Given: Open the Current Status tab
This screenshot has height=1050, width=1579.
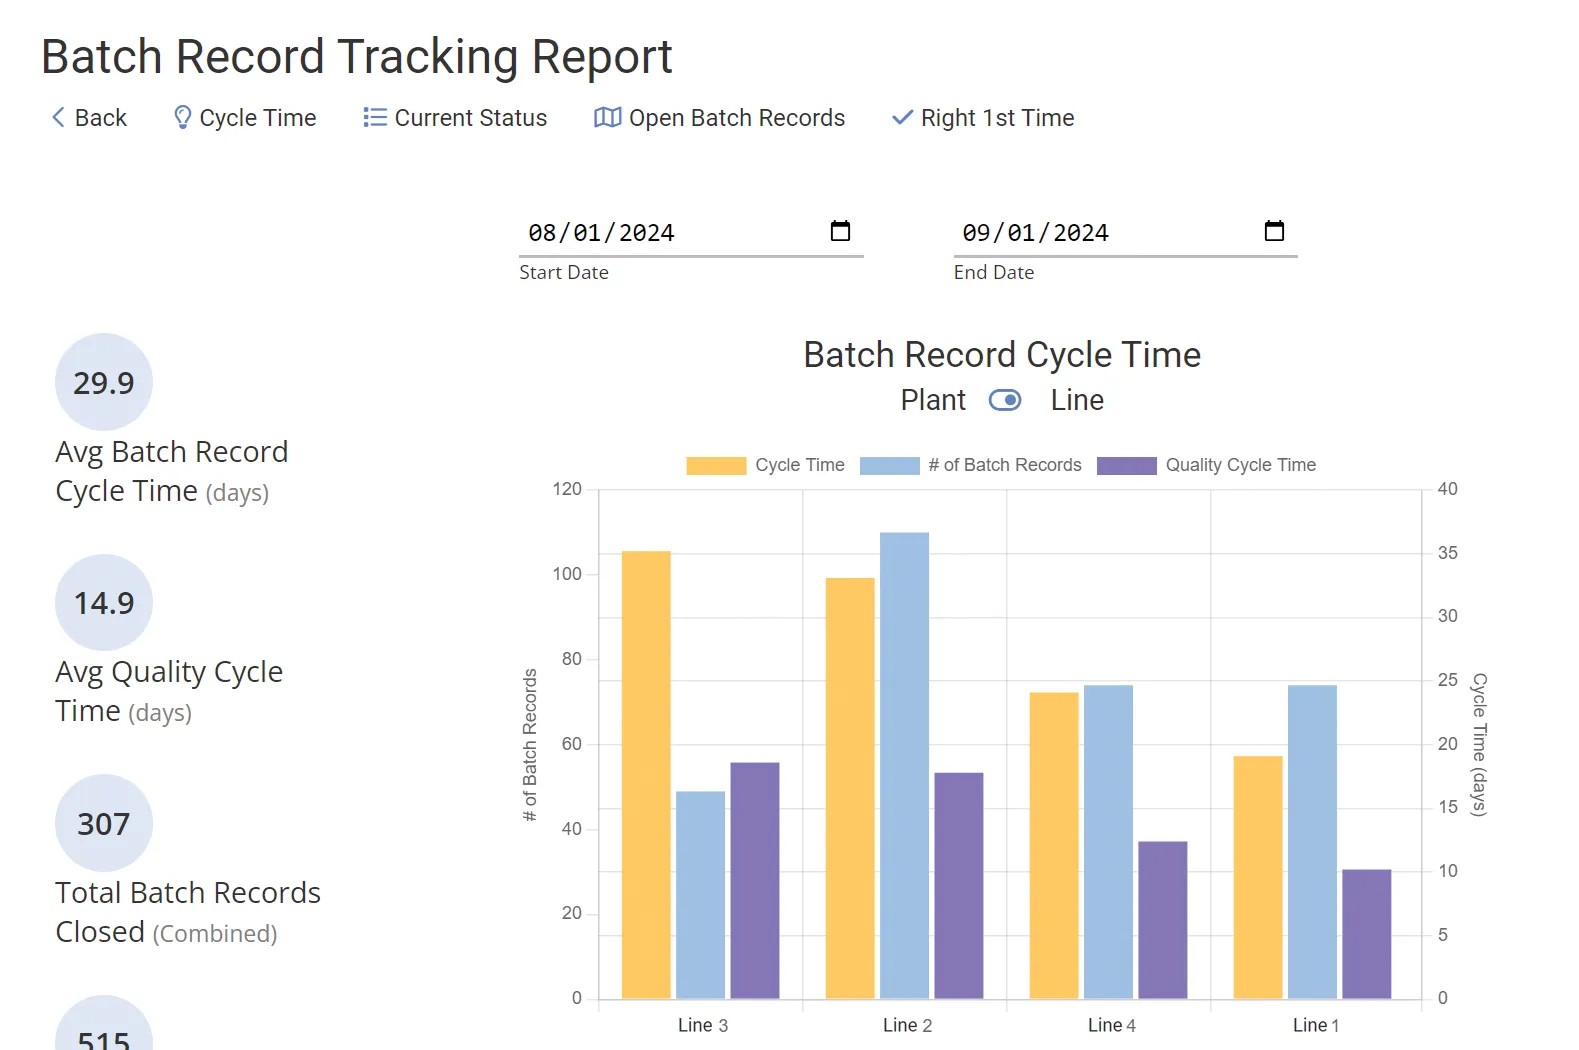Looking at the screenshot, I should [470, 118].
